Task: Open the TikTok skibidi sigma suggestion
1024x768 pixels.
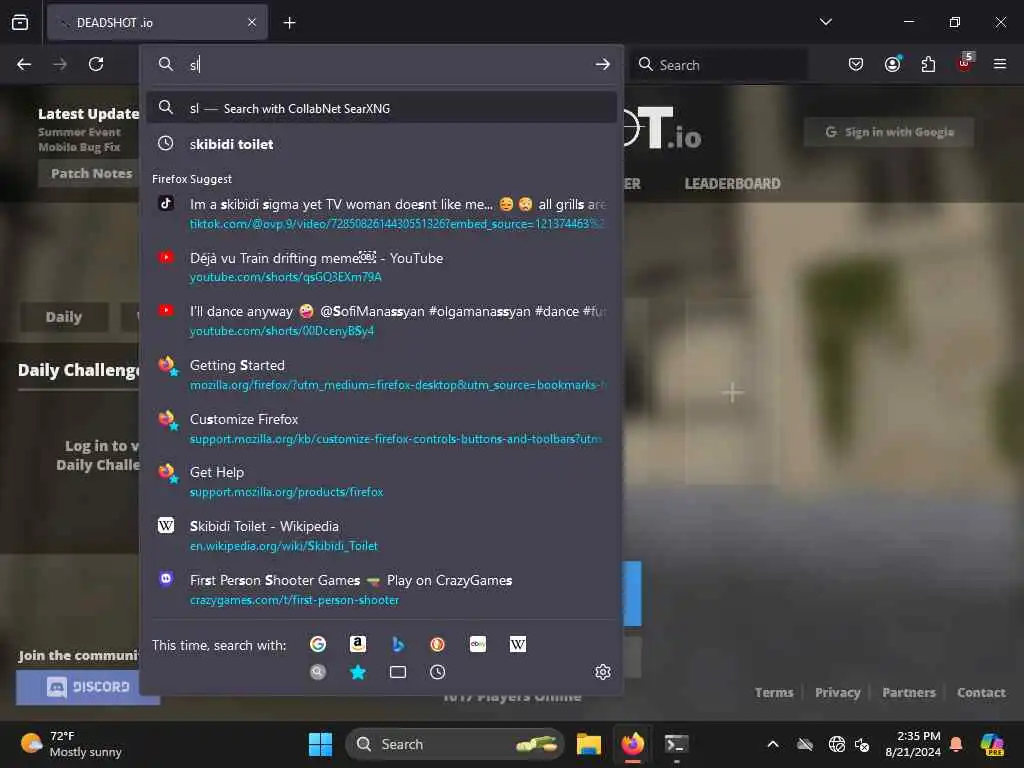Action: click(382, 214)
